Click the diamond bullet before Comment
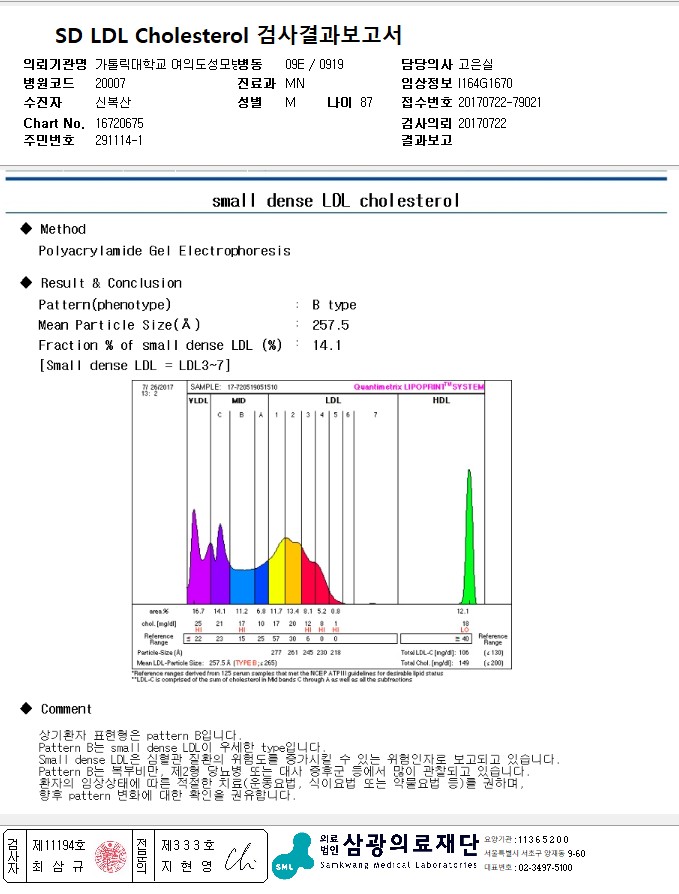The image size is (679, 894). click(x=26, y=708)
